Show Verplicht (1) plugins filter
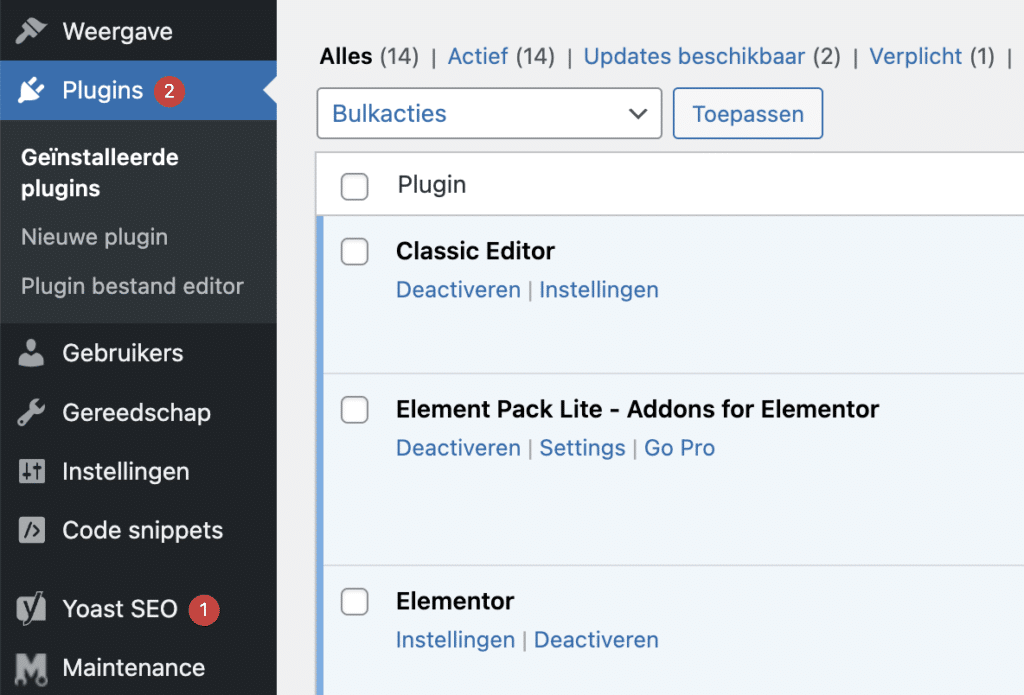Screen dimensions: 1024x695 [x=932, y=56]
